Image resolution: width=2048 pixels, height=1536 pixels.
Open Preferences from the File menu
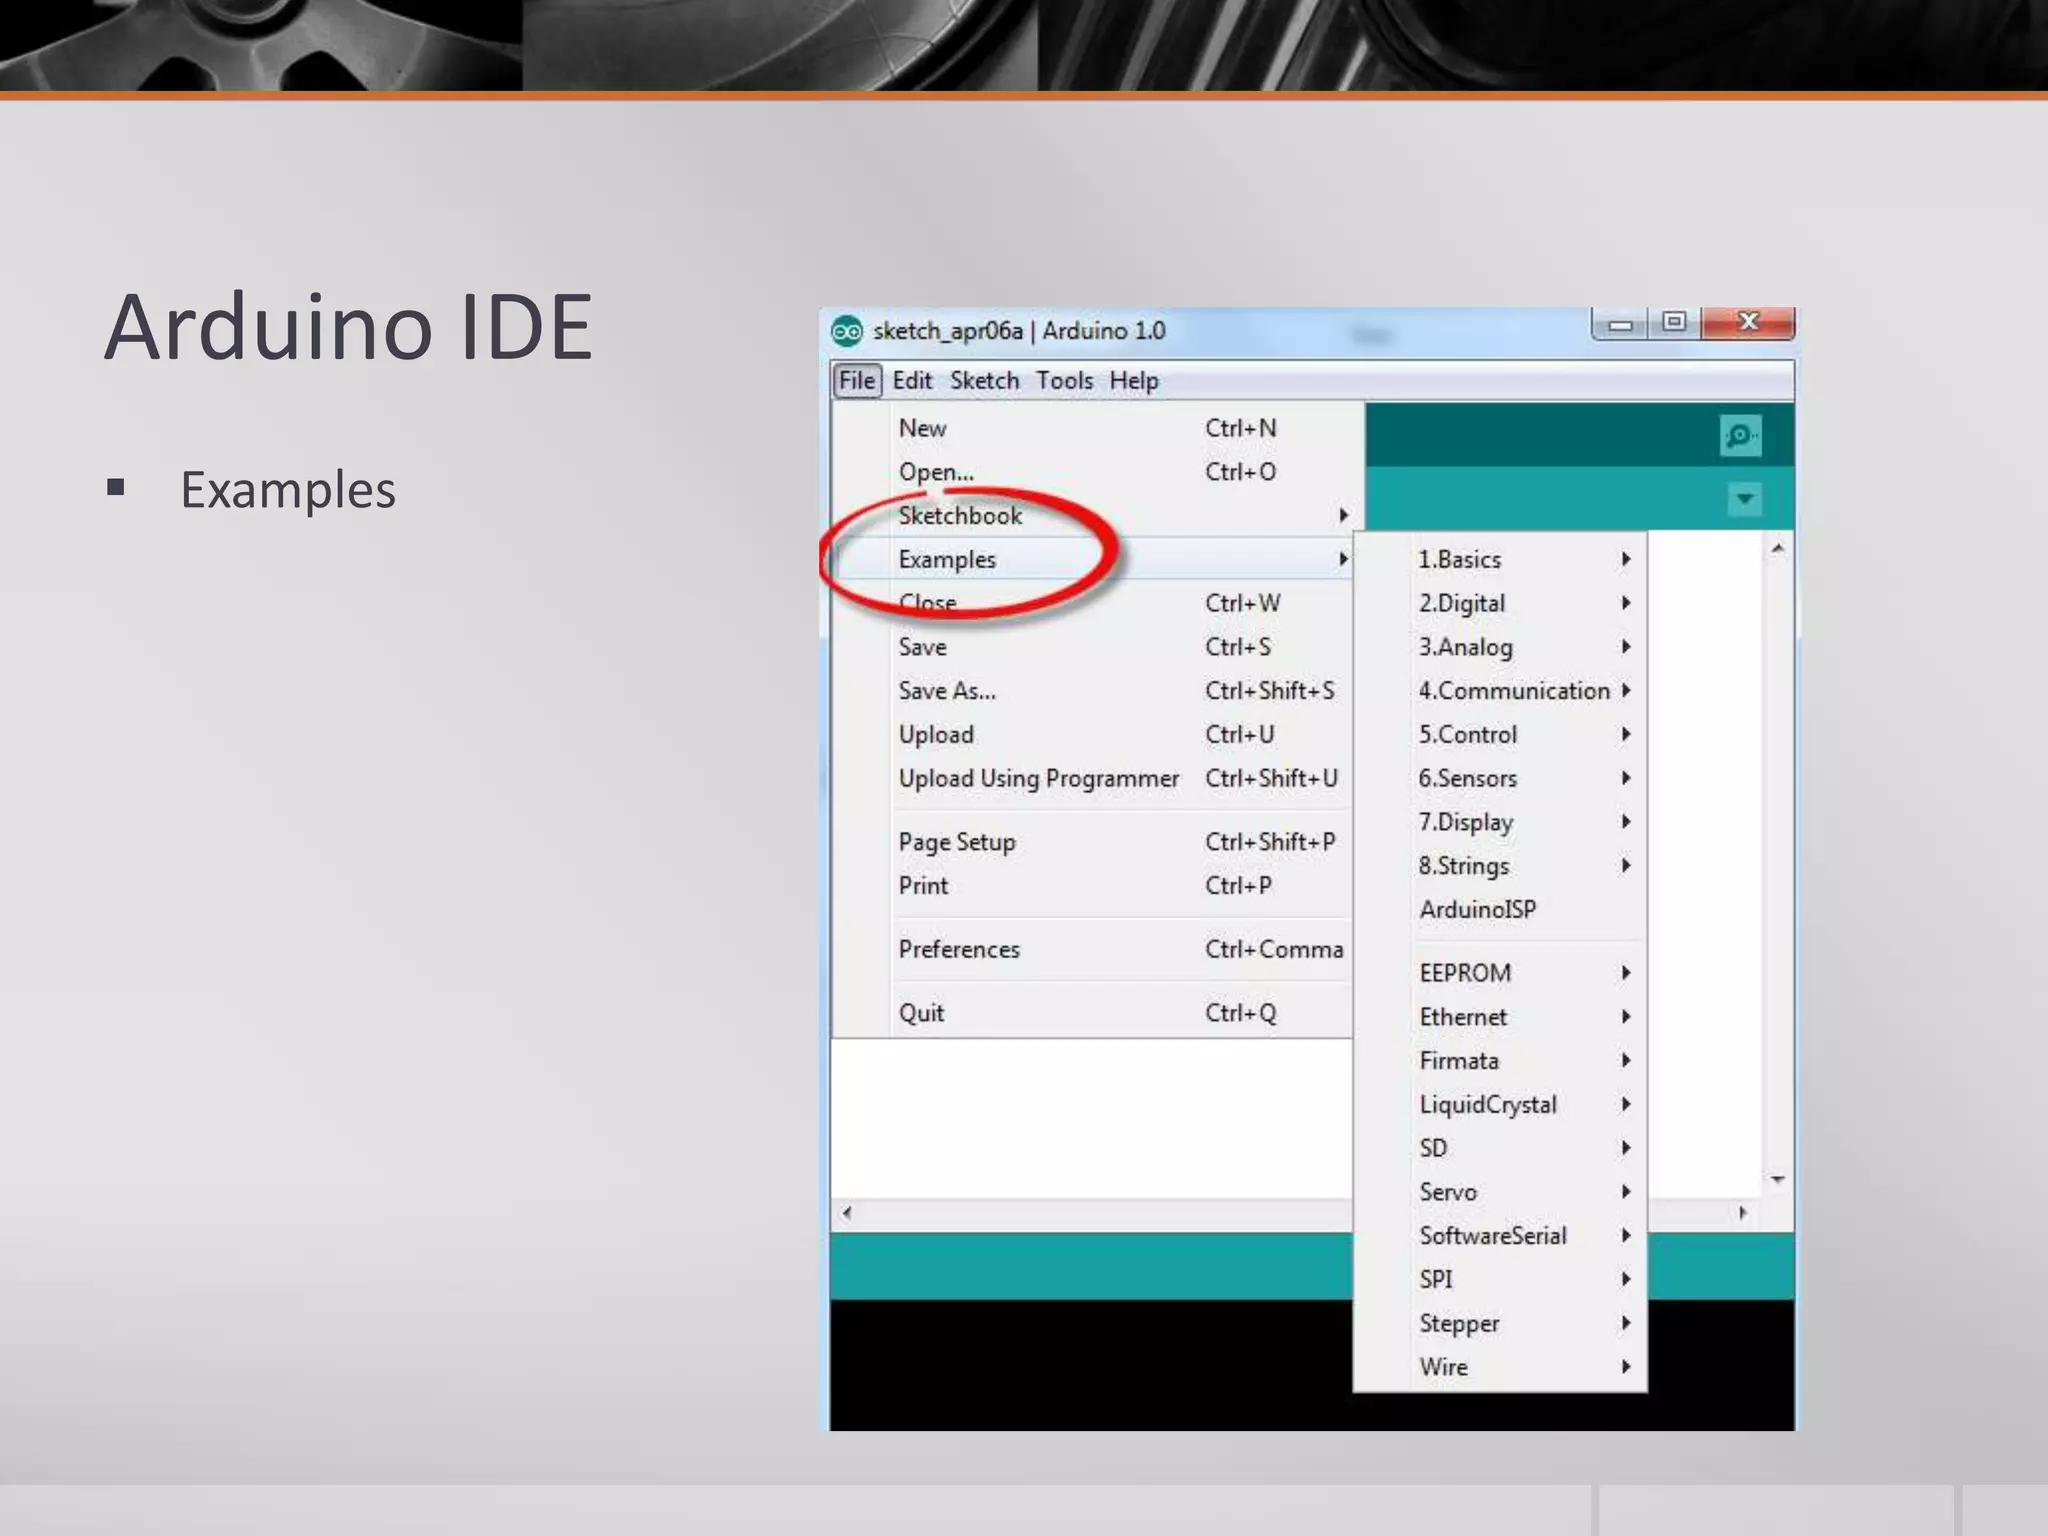(1093, 949)
